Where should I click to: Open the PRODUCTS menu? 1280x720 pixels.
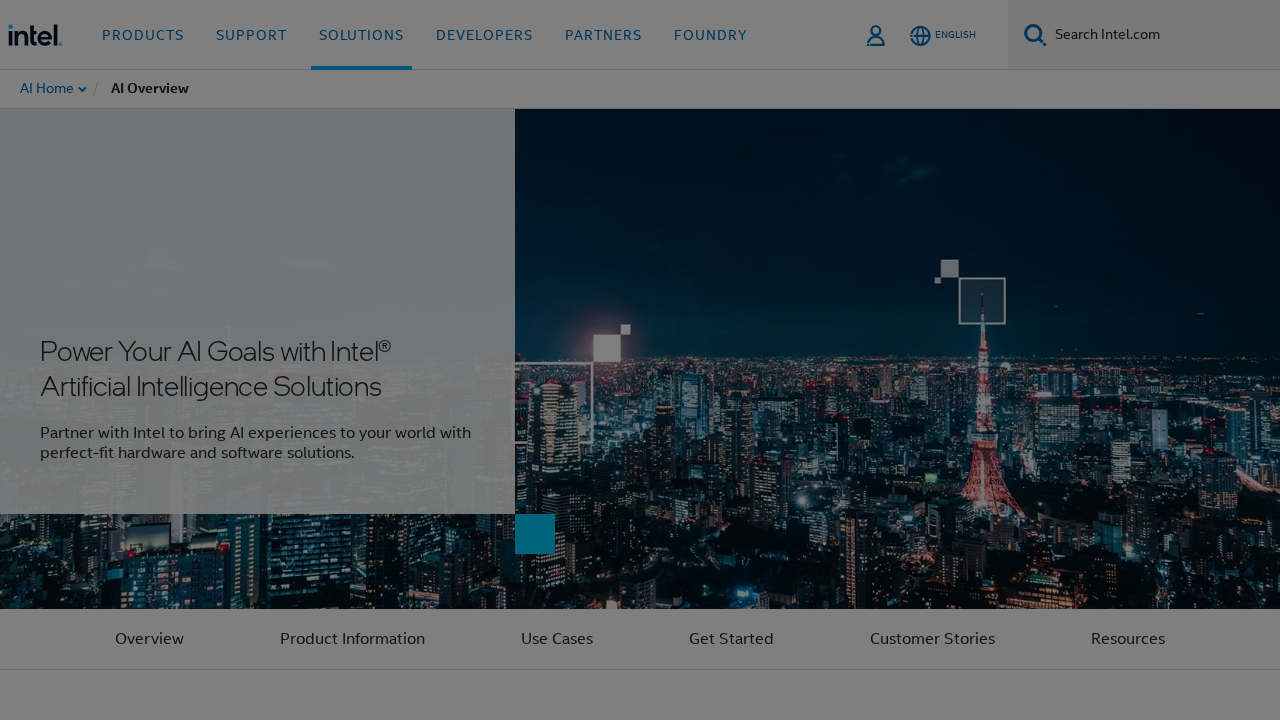(x=143, y=33)
